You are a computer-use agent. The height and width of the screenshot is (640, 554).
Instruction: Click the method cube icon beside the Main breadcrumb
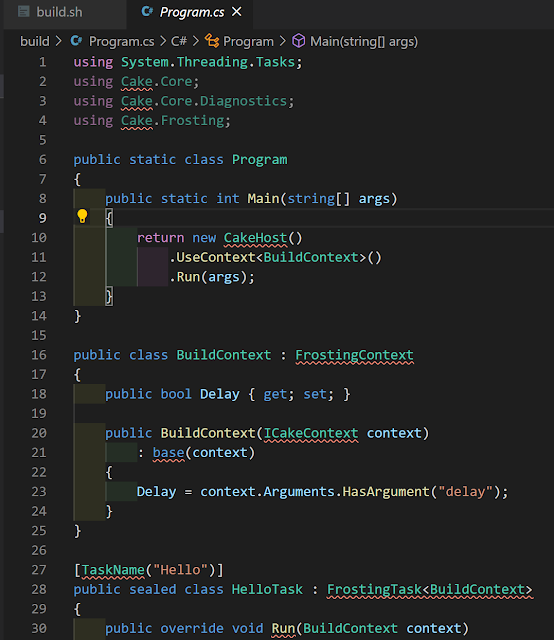(298, 41)
